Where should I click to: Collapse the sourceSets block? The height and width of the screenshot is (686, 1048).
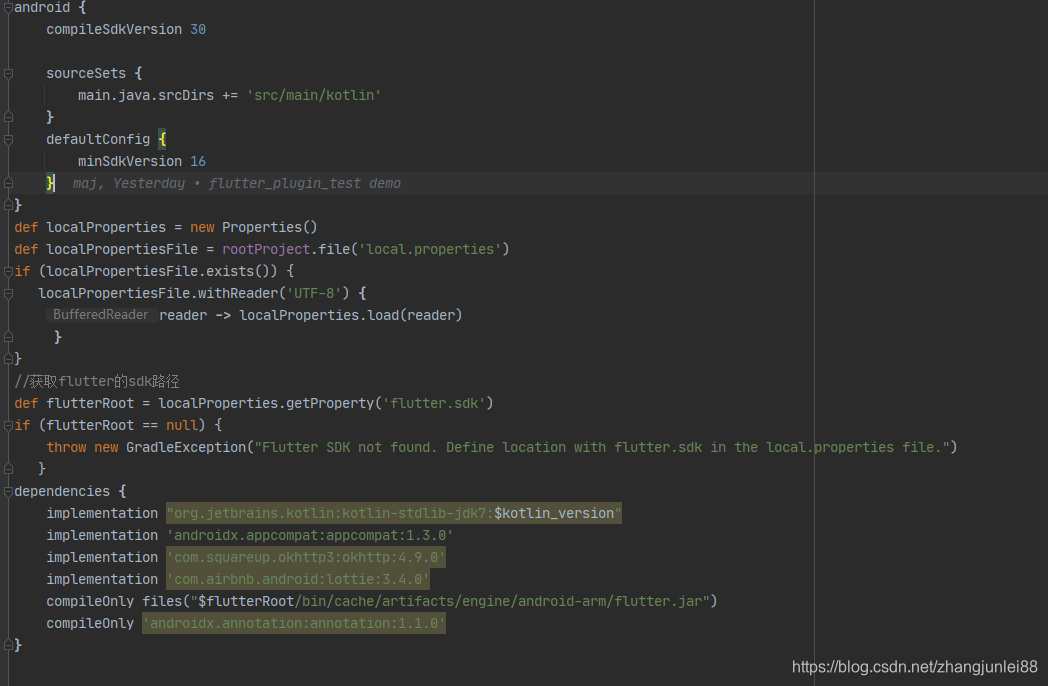[7, 73]
